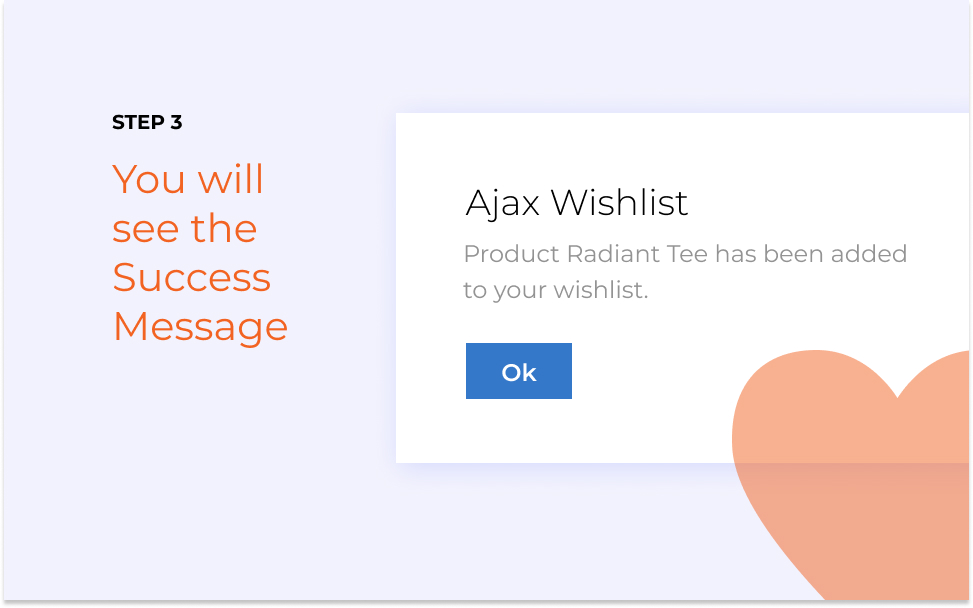The image size is (973, 608).
Task: Click the blue Ok button
Action: (519, 371)
